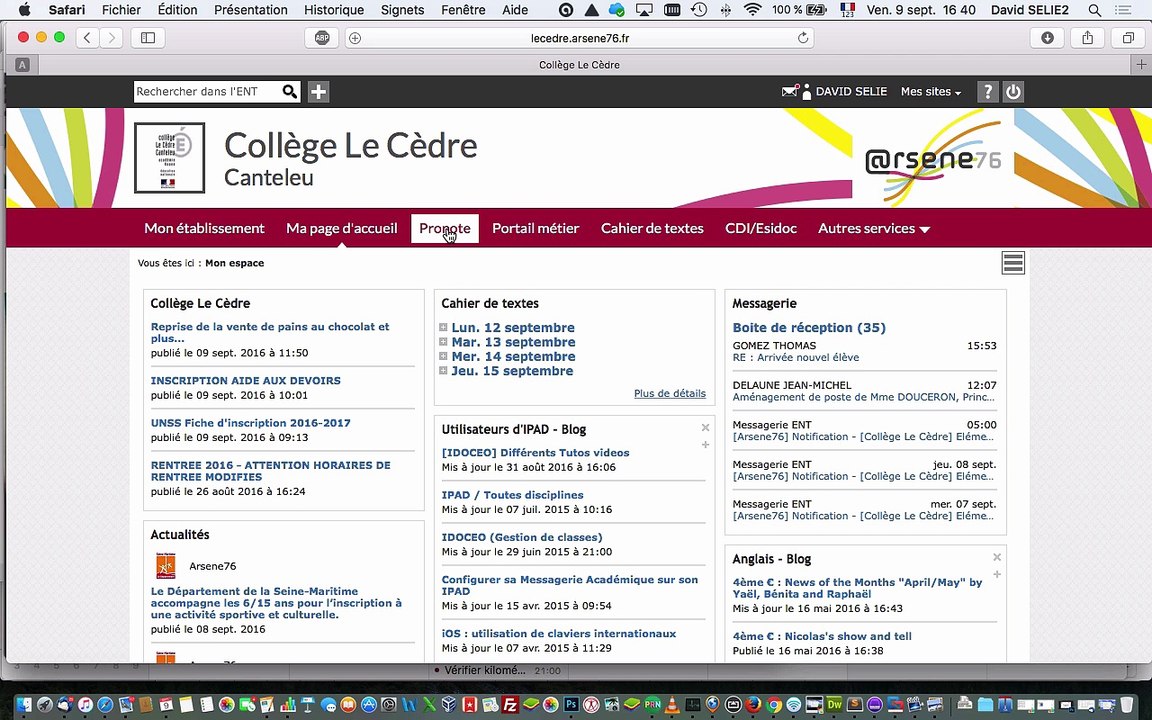Open the Mes sites dropdown
This screenshot has width=1152, height=720.
(931, 92)
